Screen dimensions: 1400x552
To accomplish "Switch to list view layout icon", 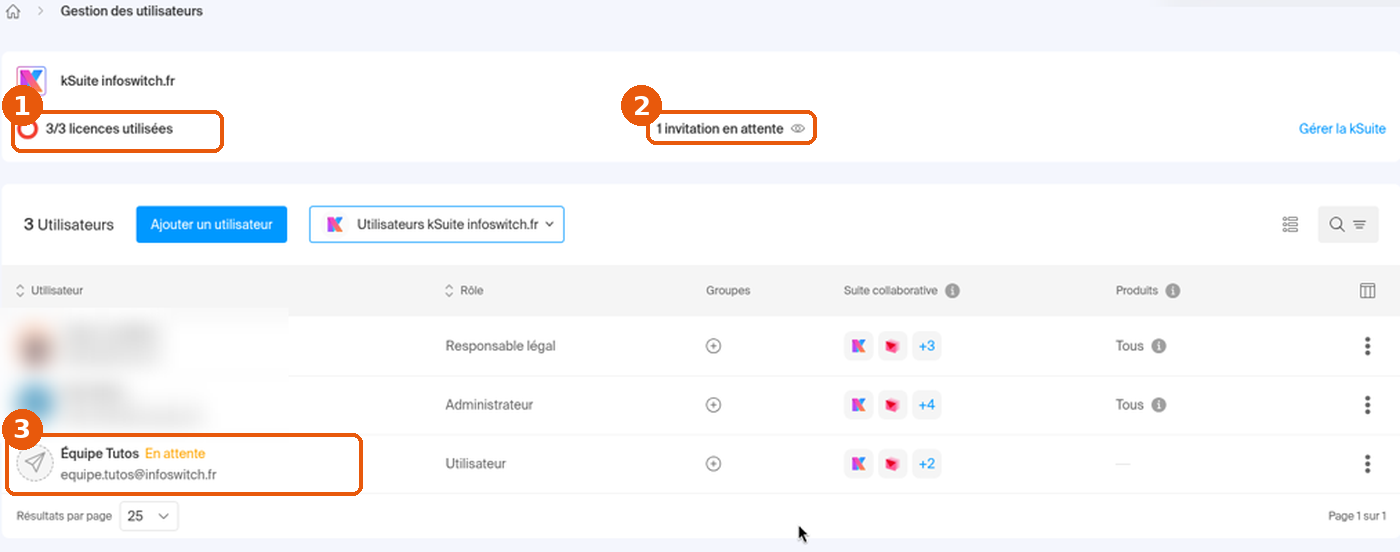I will (1290, 224).
